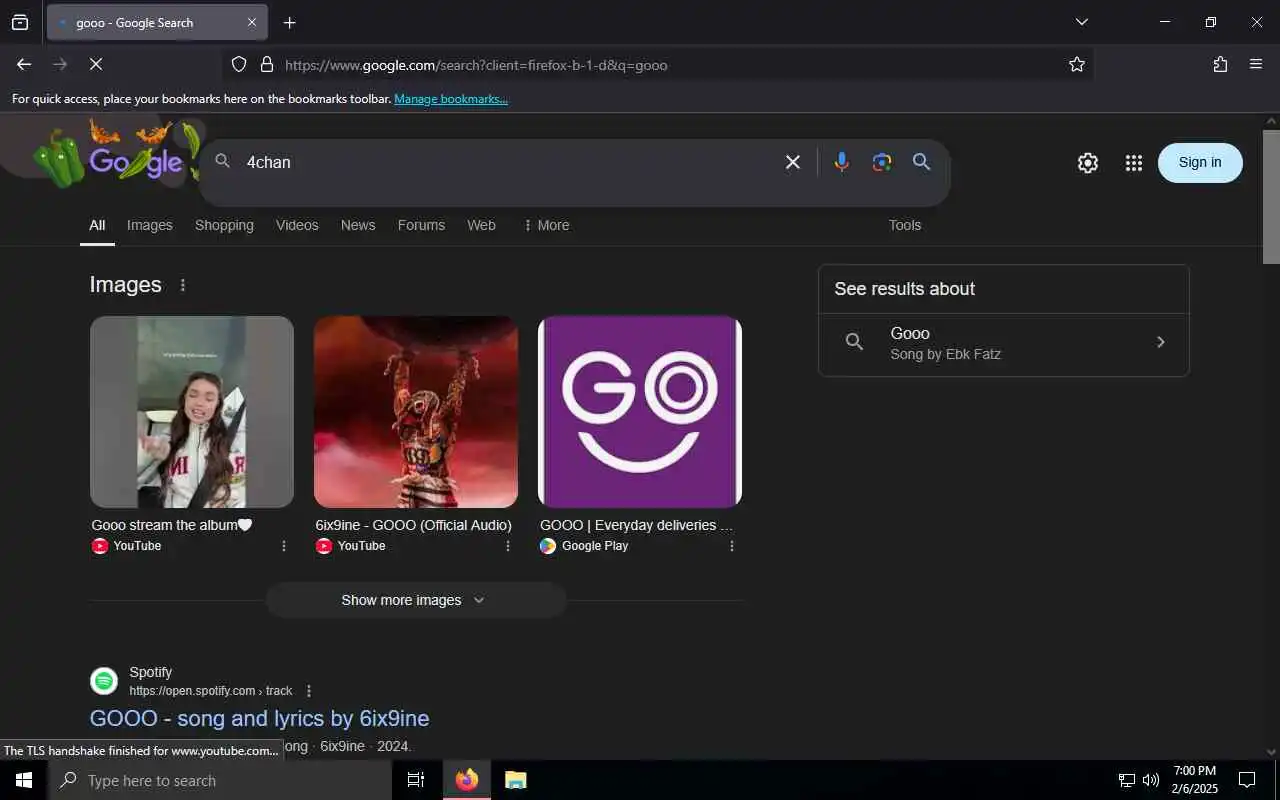Screen dimensions: 1280x800
Task: Click the site security padlock icon
Action: click(x=266, y=64)
